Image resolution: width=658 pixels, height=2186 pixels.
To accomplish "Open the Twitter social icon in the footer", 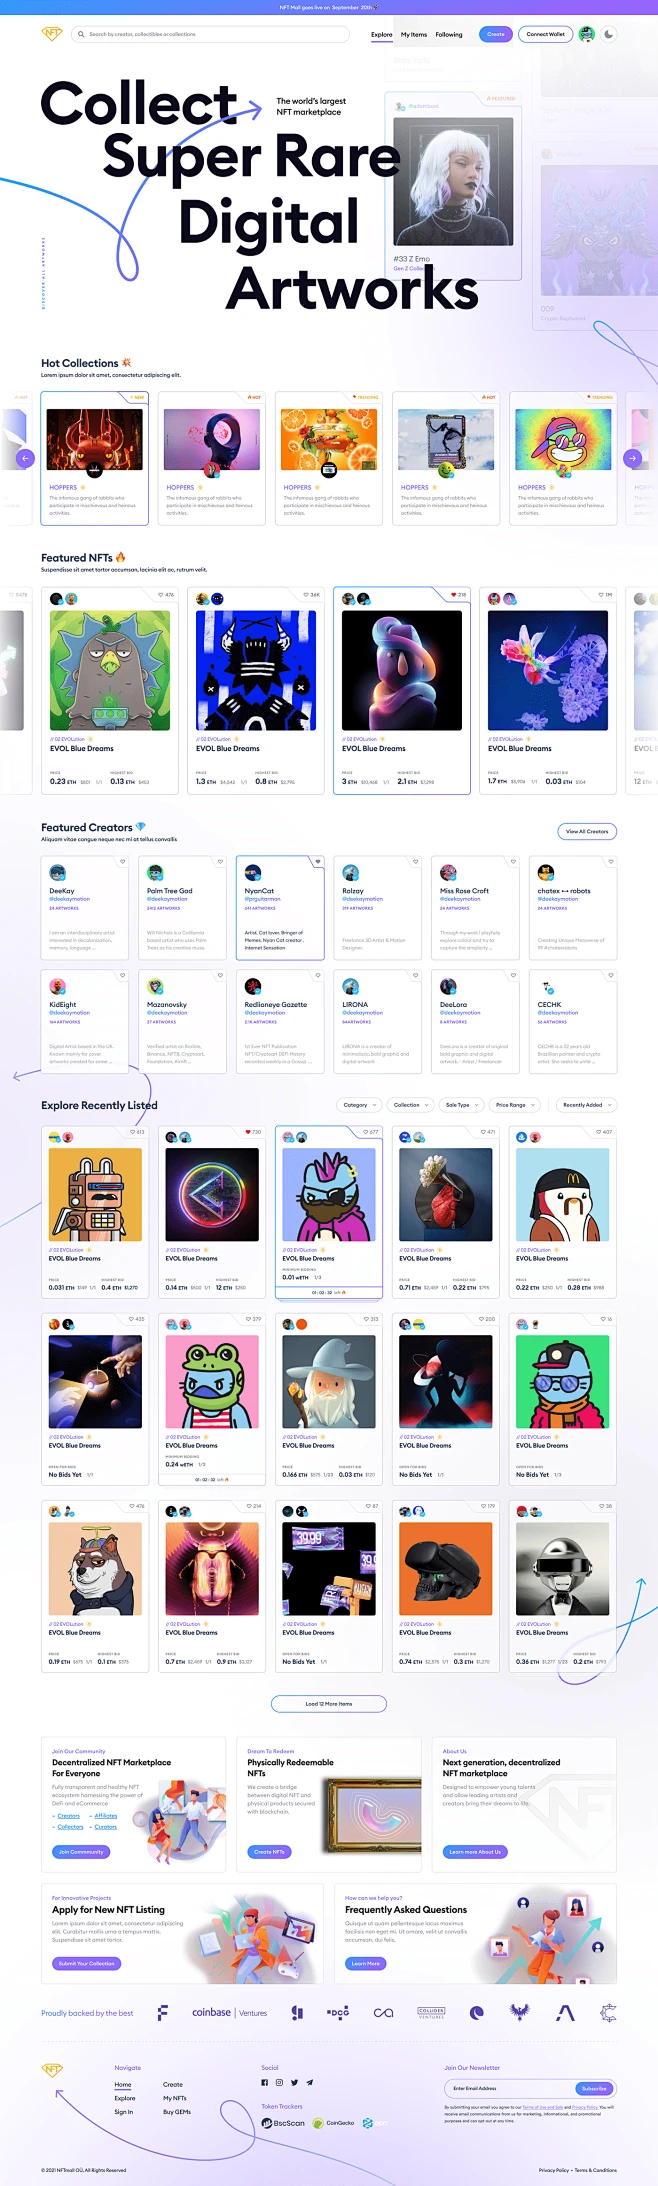I will tap(295, 2082).
